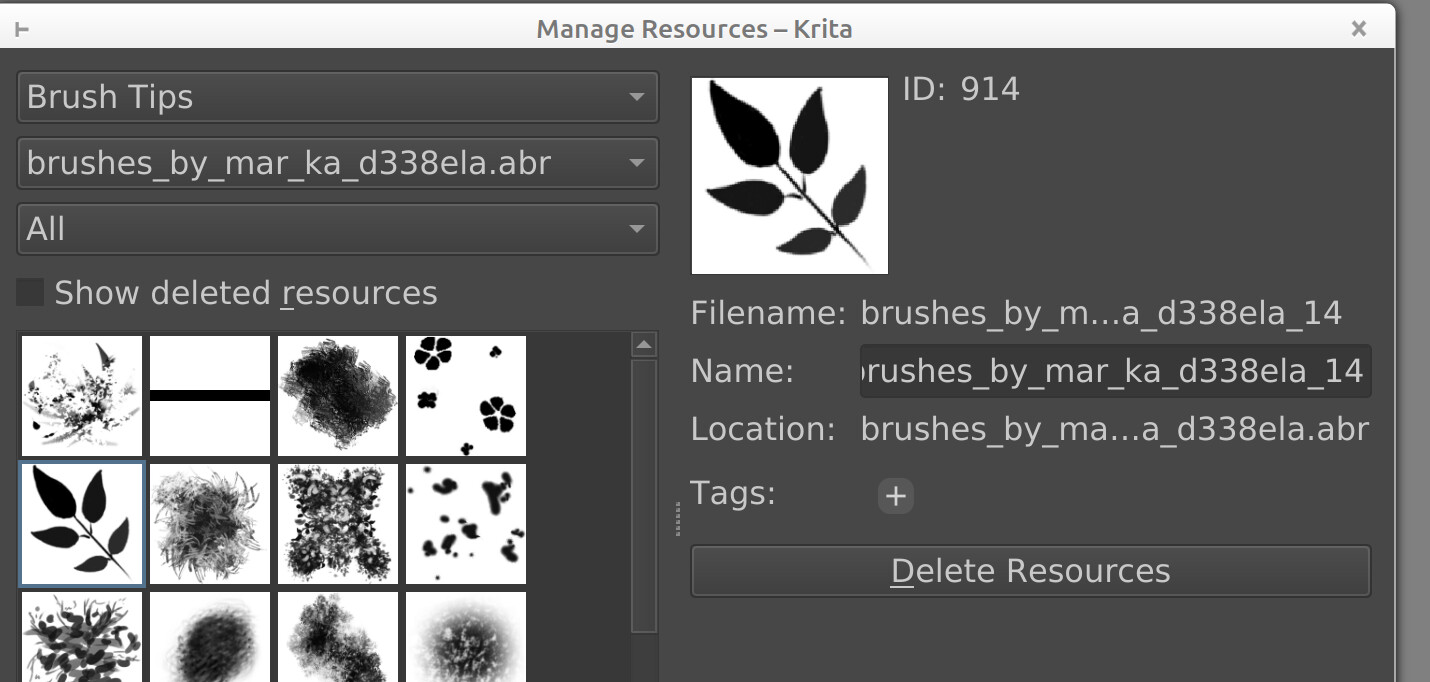Click the plus icon to add a tag
Screen dimensions: 1430x682
(x=895, y=496)
